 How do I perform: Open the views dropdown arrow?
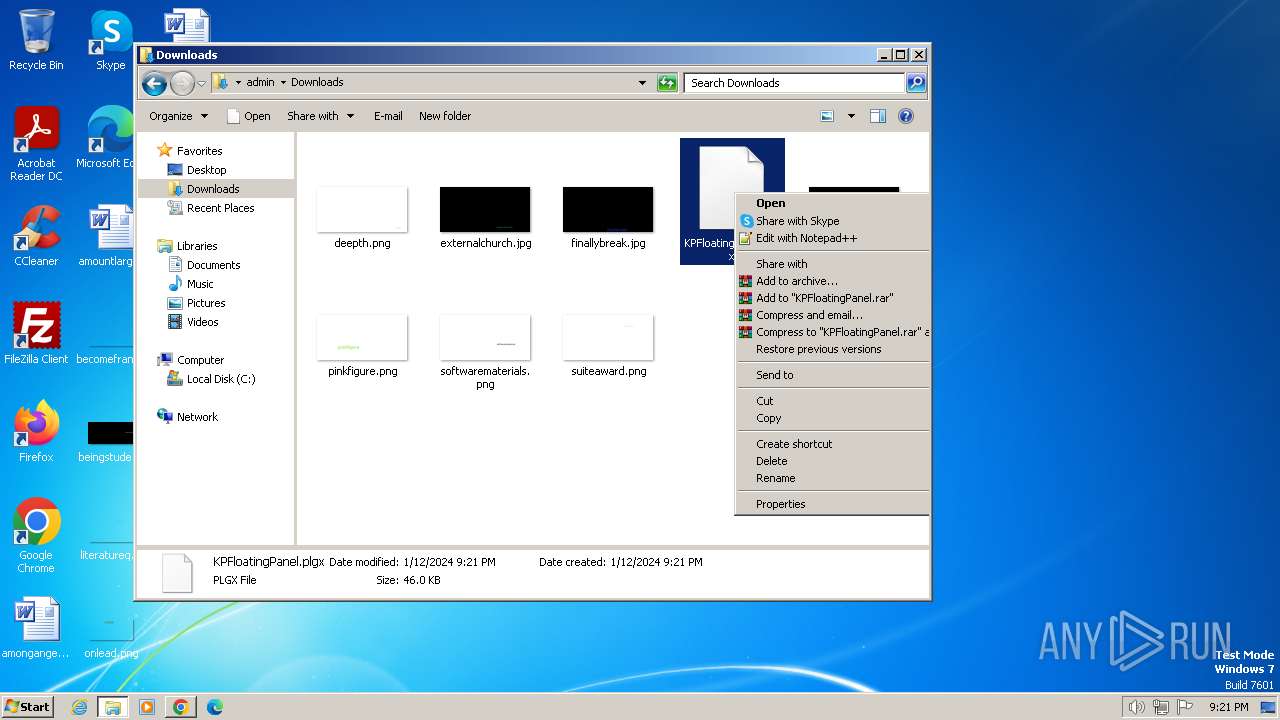[x=851, y=116]
